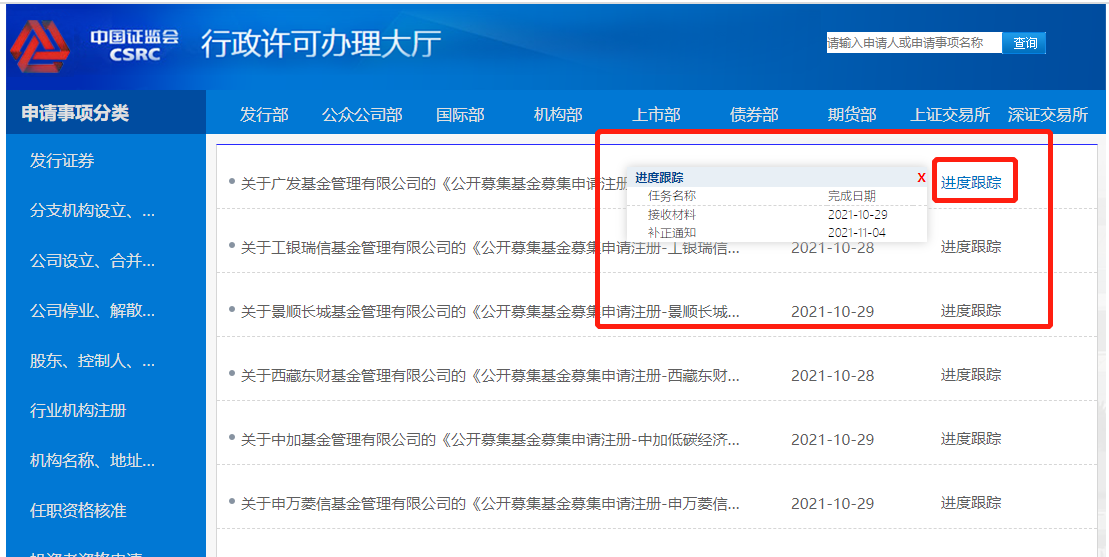Click the 中国证监会 CSRC wordmark
This screenshot has height=557, width=1109.
134,45
